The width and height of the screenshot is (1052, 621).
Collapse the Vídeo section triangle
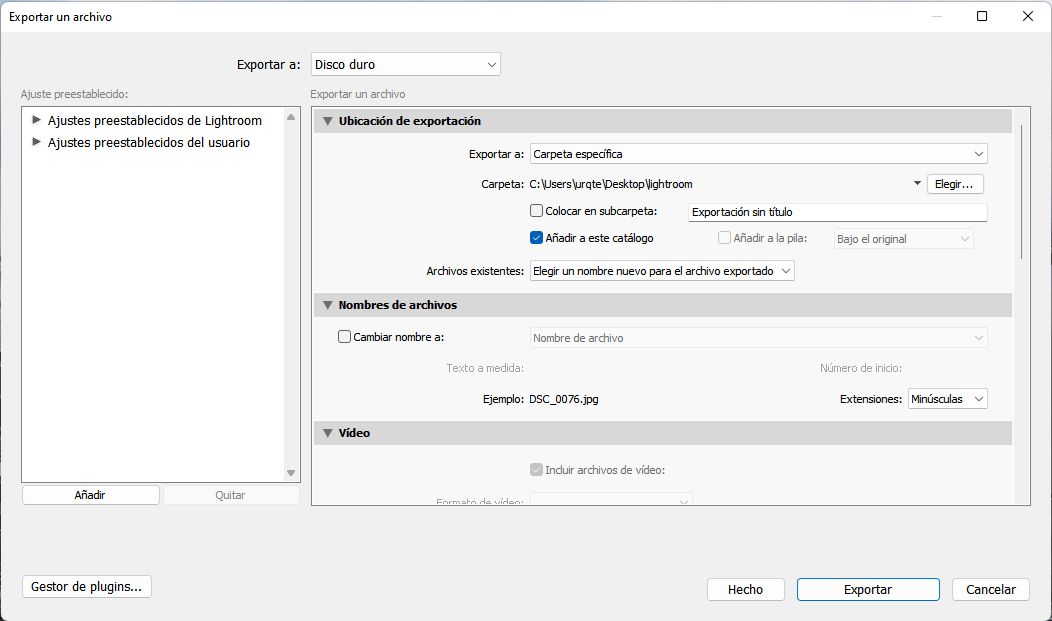pyautogui.click(x=327, y=433)
